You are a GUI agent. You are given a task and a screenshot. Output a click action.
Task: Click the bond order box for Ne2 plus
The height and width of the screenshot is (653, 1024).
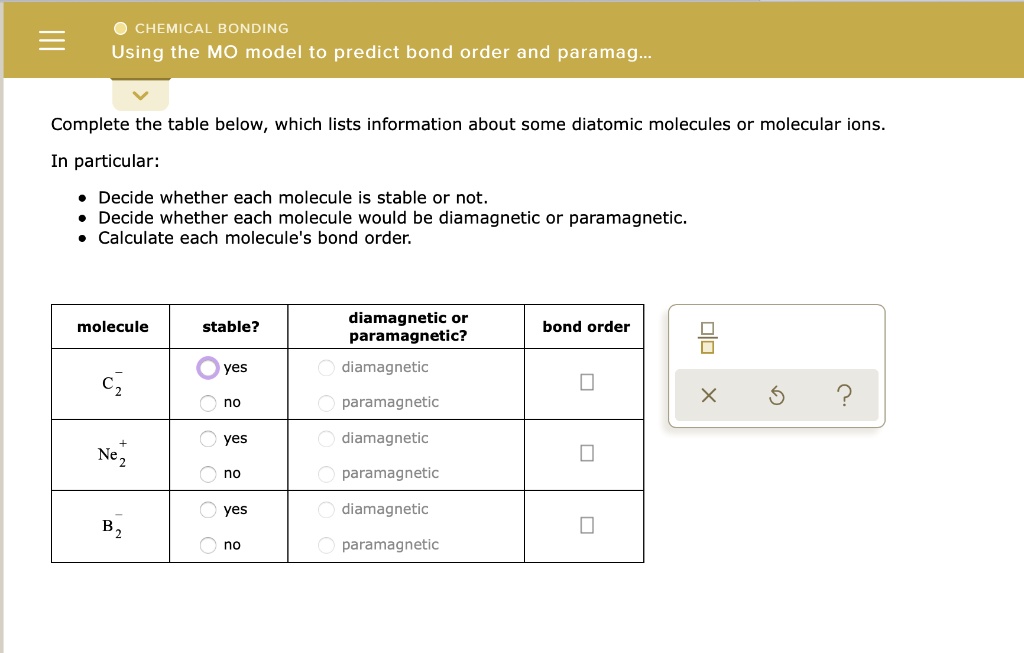click(x=586, y=453)
